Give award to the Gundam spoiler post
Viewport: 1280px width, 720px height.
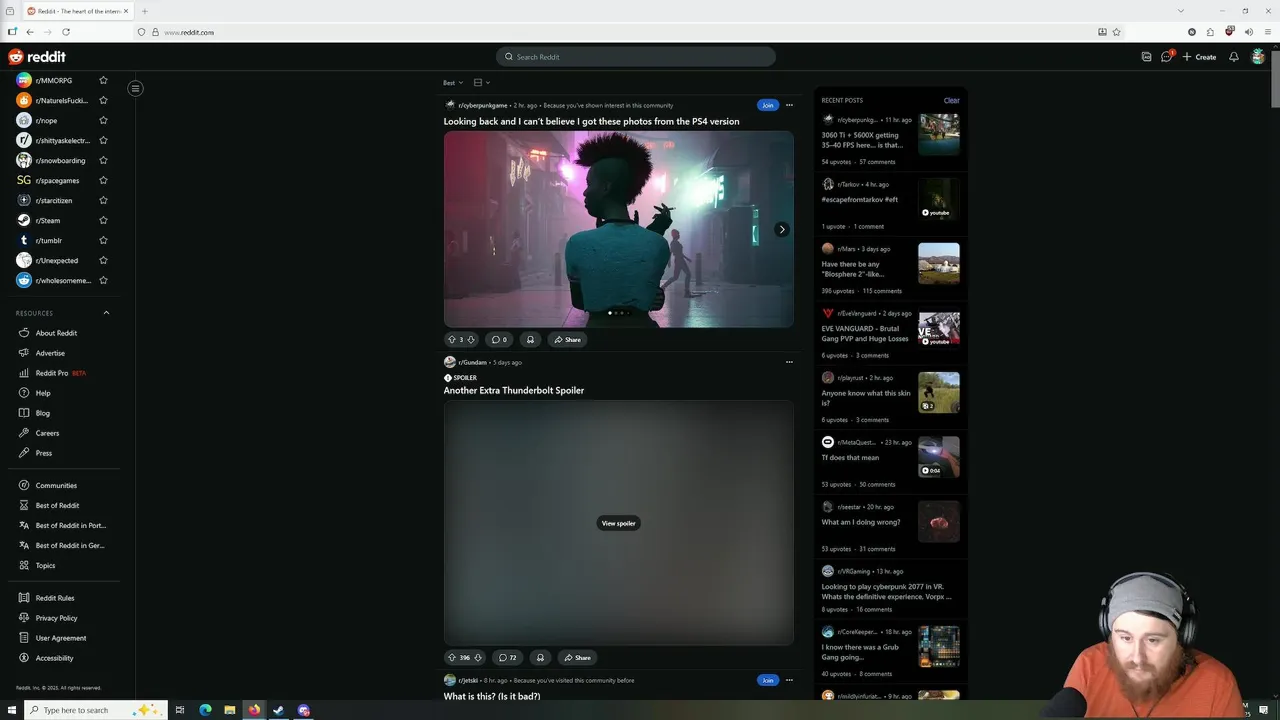(x=540, y=658)
